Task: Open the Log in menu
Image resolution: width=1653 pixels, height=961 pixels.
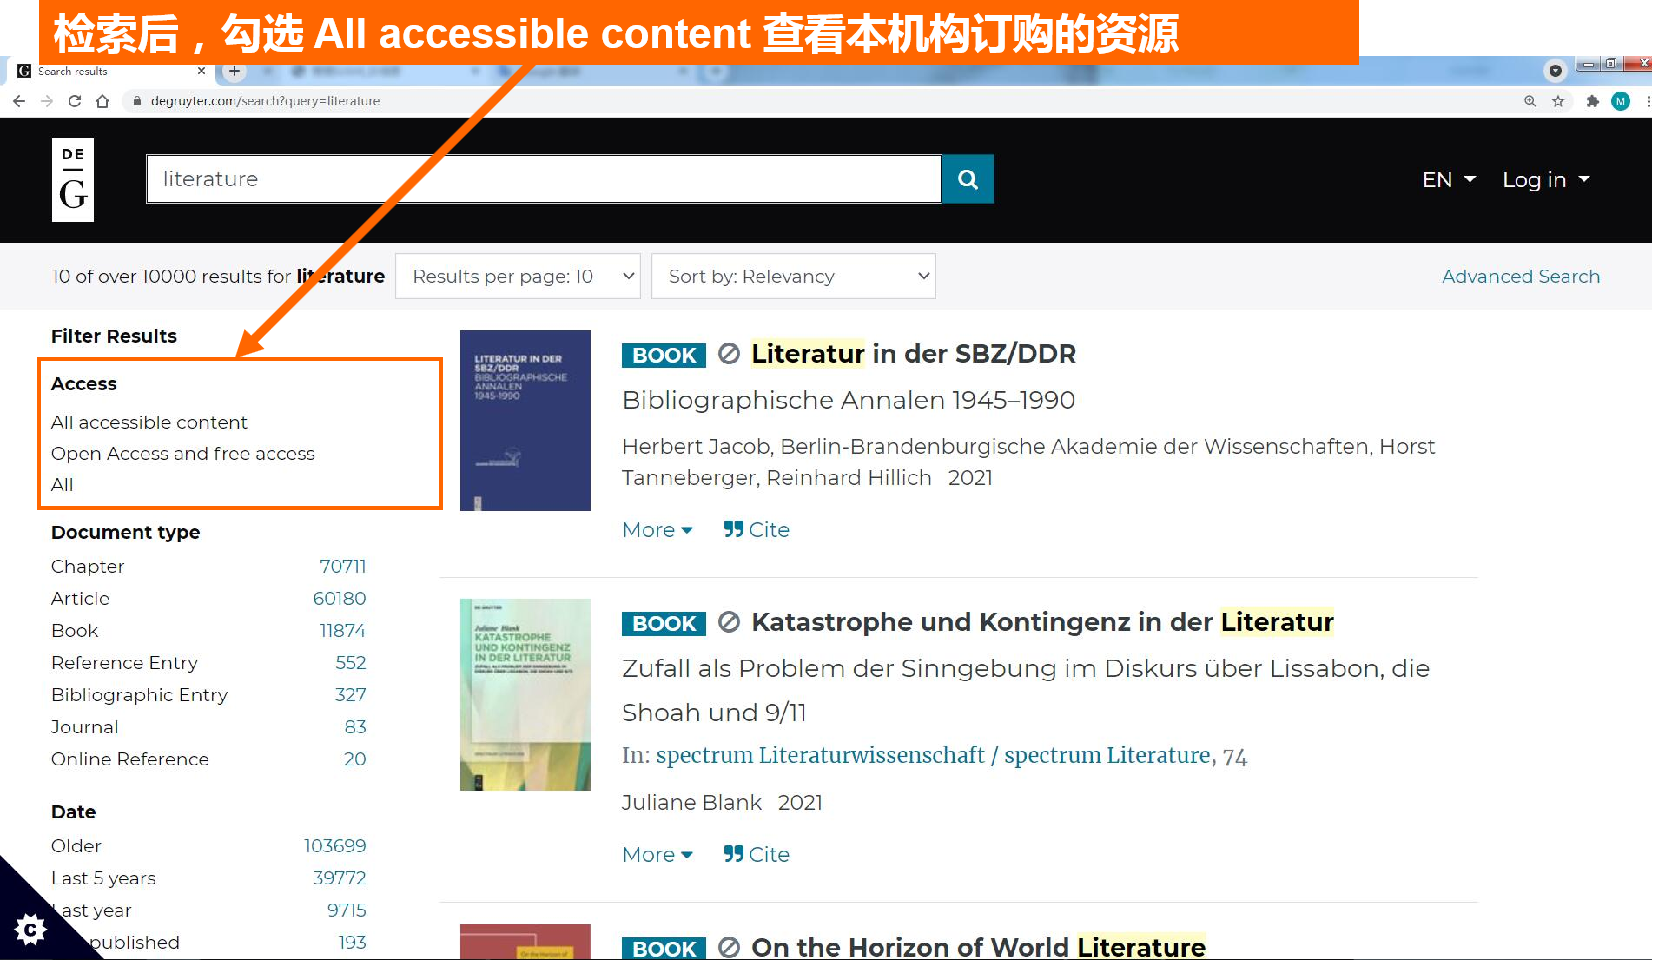Action: 1545,180
